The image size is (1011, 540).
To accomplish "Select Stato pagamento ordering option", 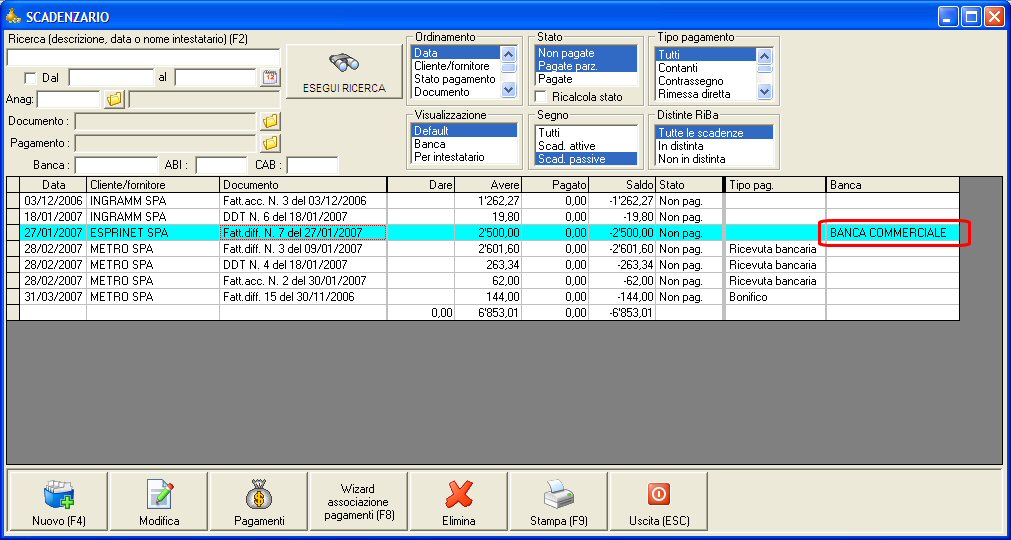I will [x=455, y=79].
